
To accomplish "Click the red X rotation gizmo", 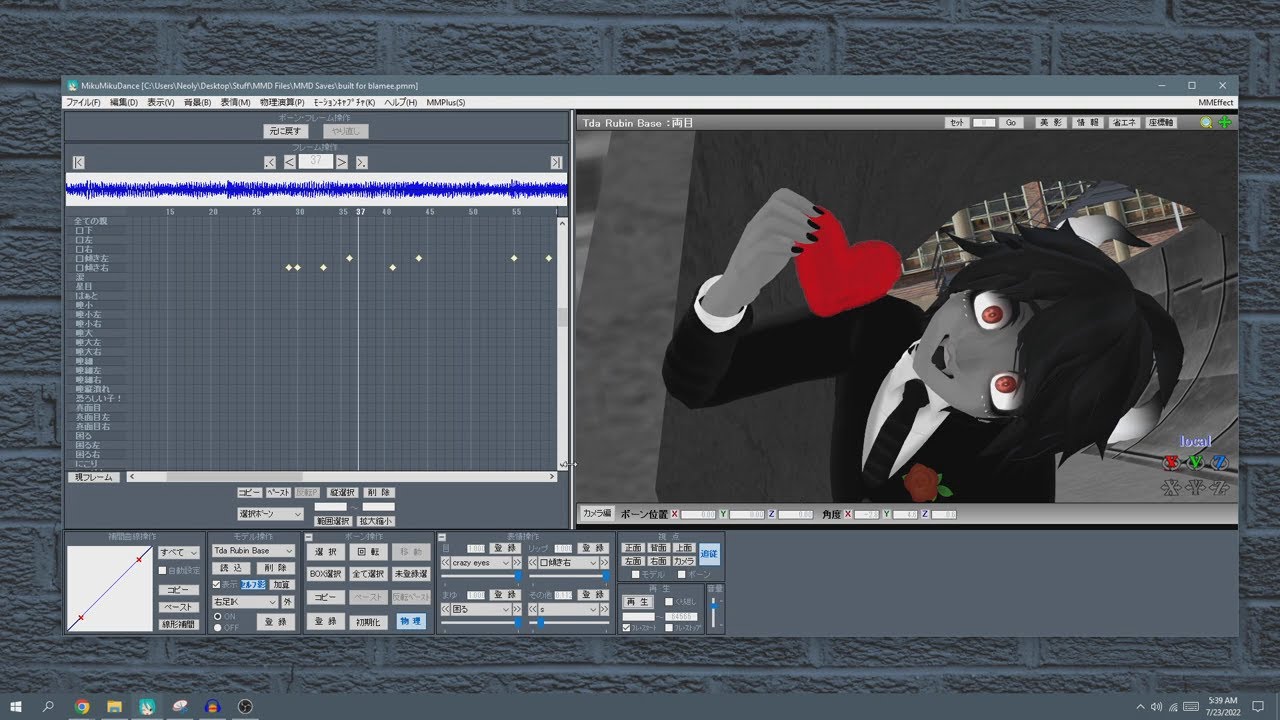I will [1171, 462].
